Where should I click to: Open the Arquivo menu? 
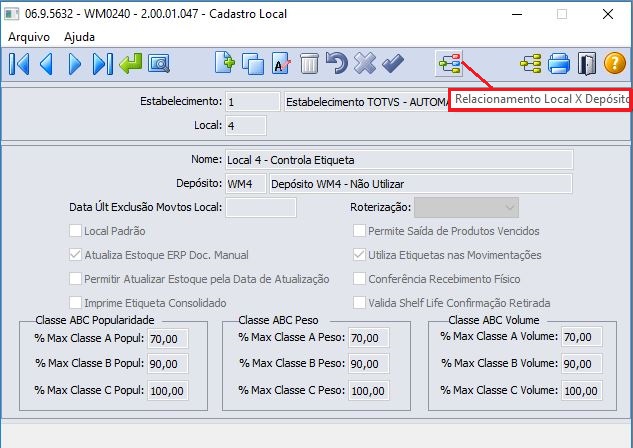coord(29,37)
